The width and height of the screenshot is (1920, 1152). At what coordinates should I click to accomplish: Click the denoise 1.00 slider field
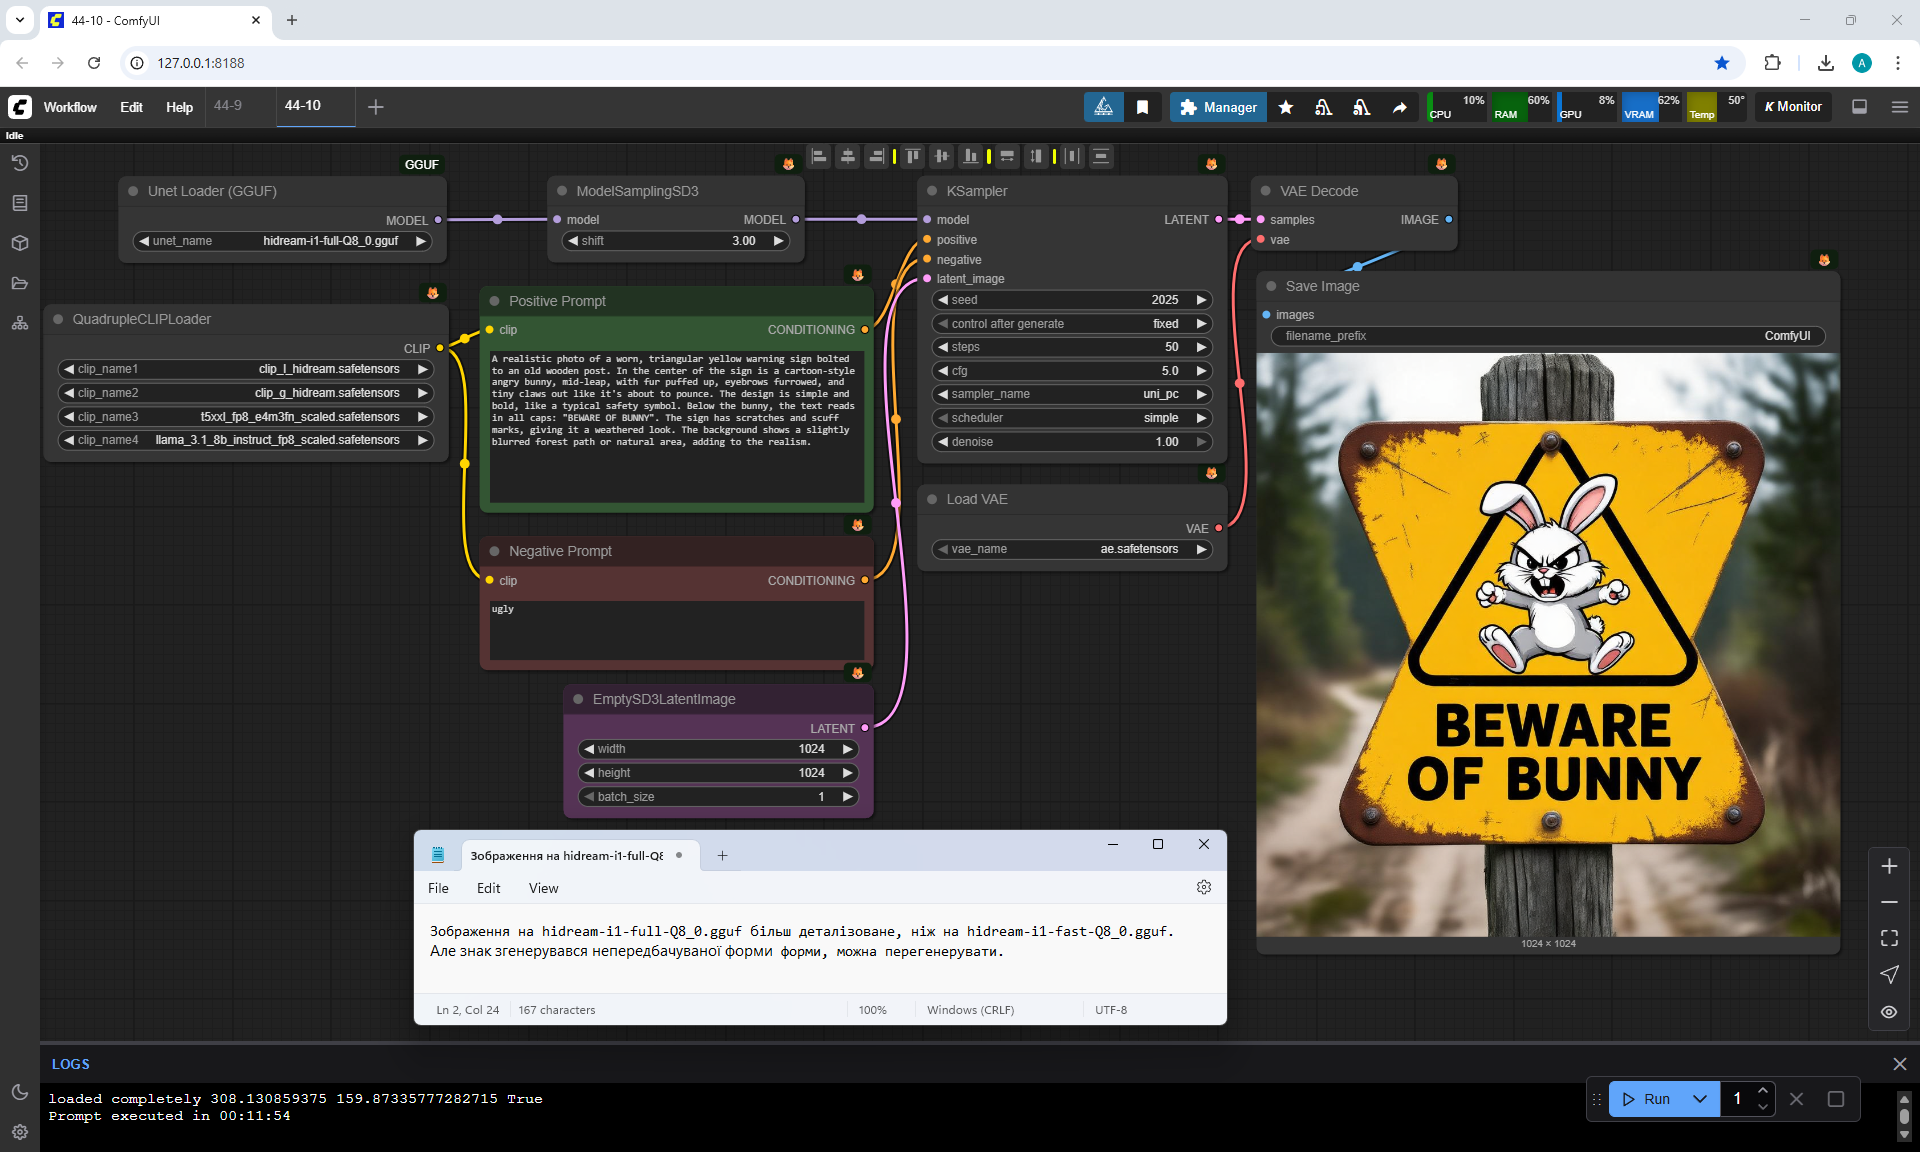coord(1070,442)
